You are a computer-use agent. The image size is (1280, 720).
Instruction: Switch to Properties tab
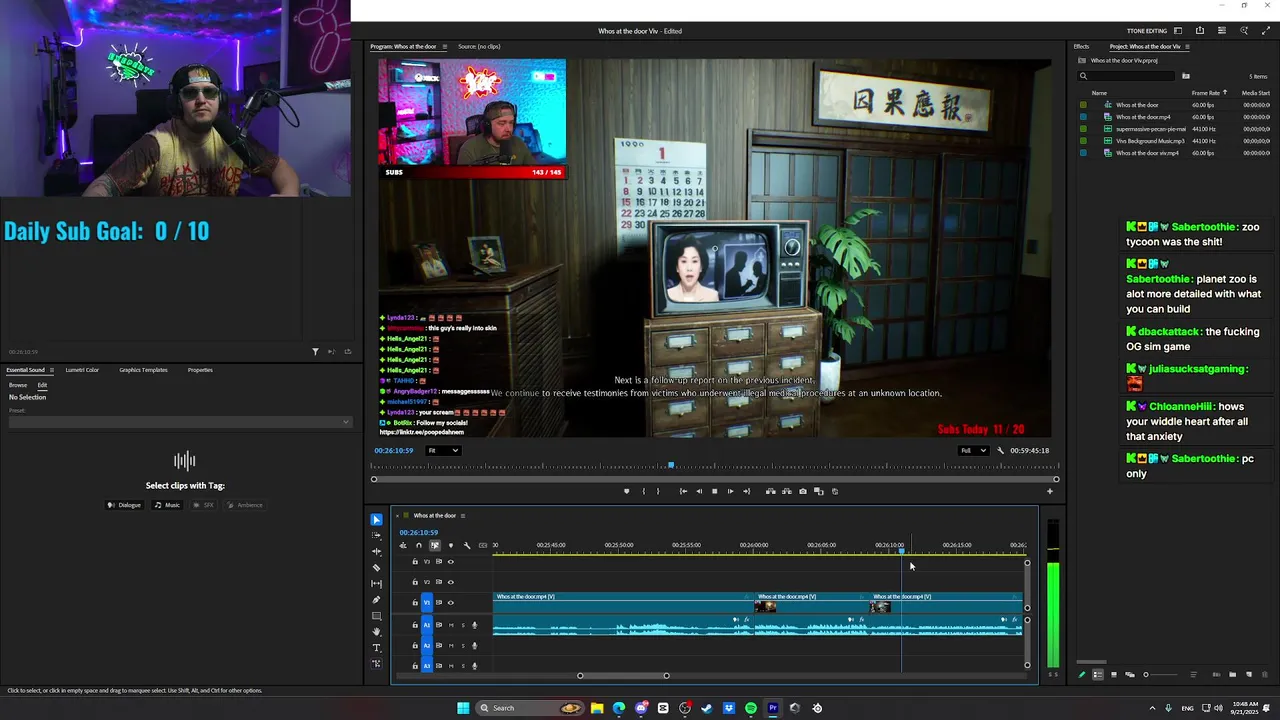point(200,370)
